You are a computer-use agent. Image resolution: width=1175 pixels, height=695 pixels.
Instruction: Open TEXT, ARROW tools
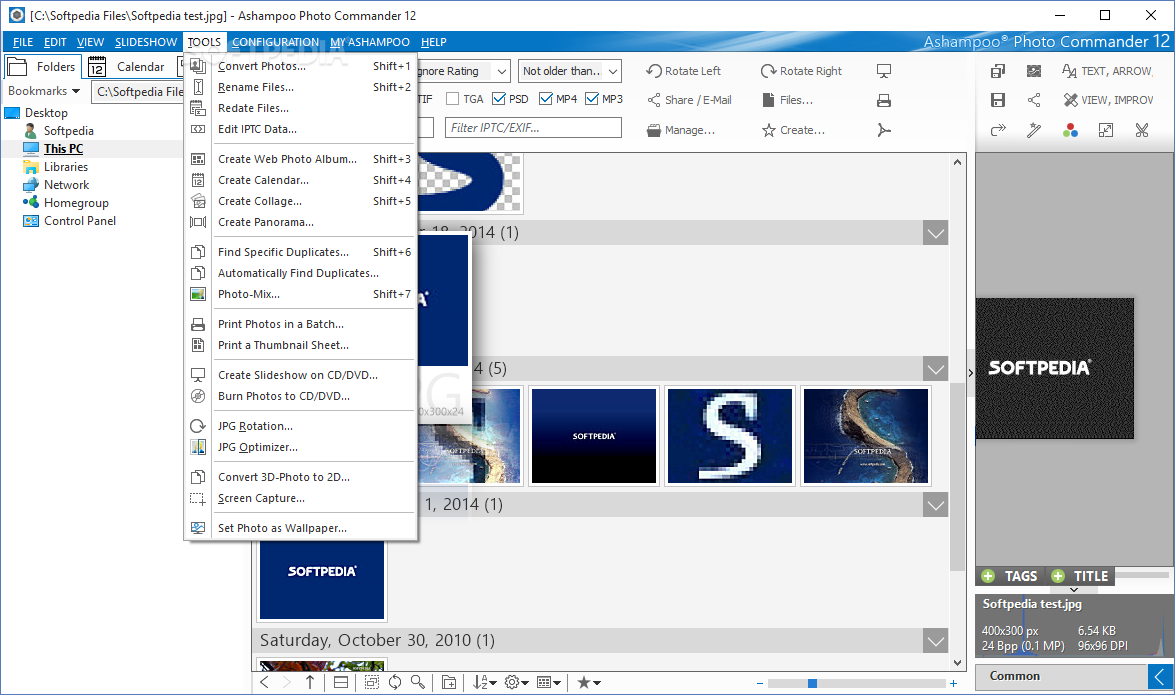coord(1108,71)
